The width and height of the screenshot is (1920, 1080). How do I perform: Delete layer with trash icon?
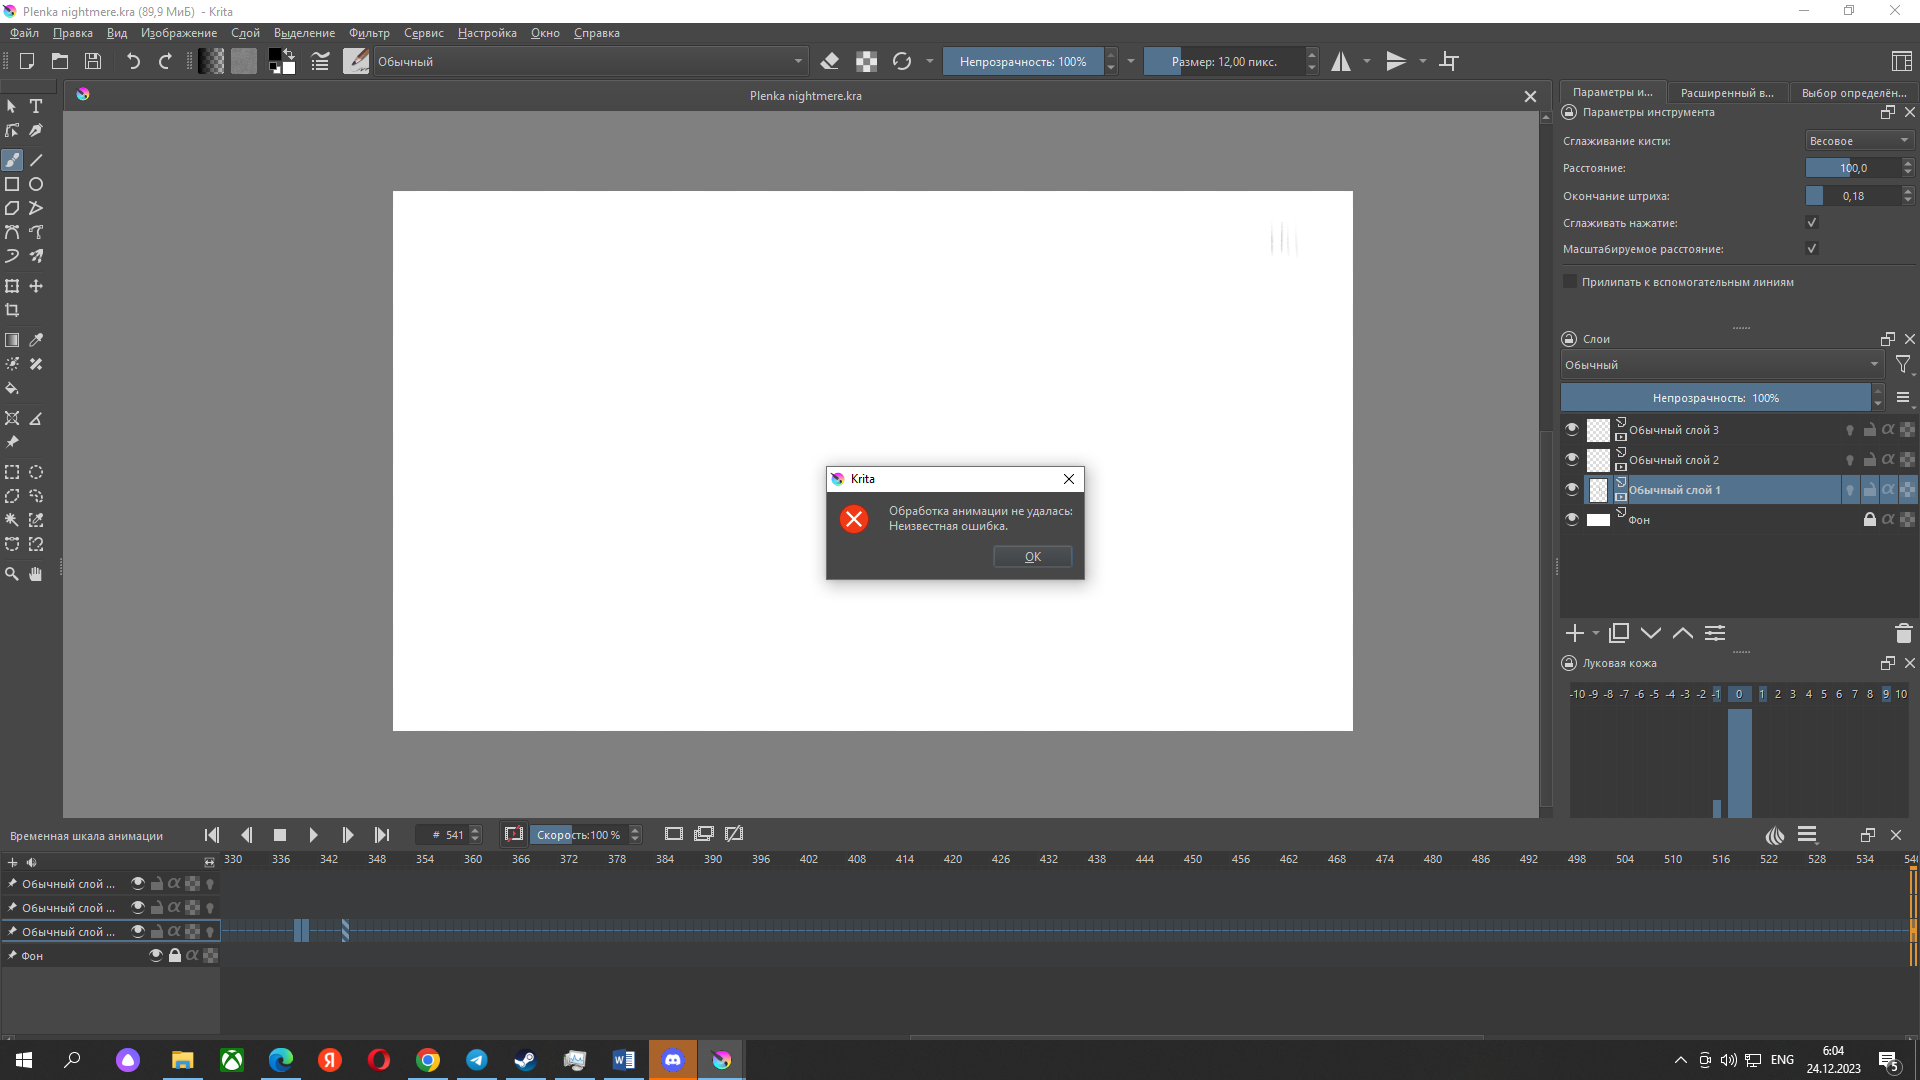[x=1903, y=633]
